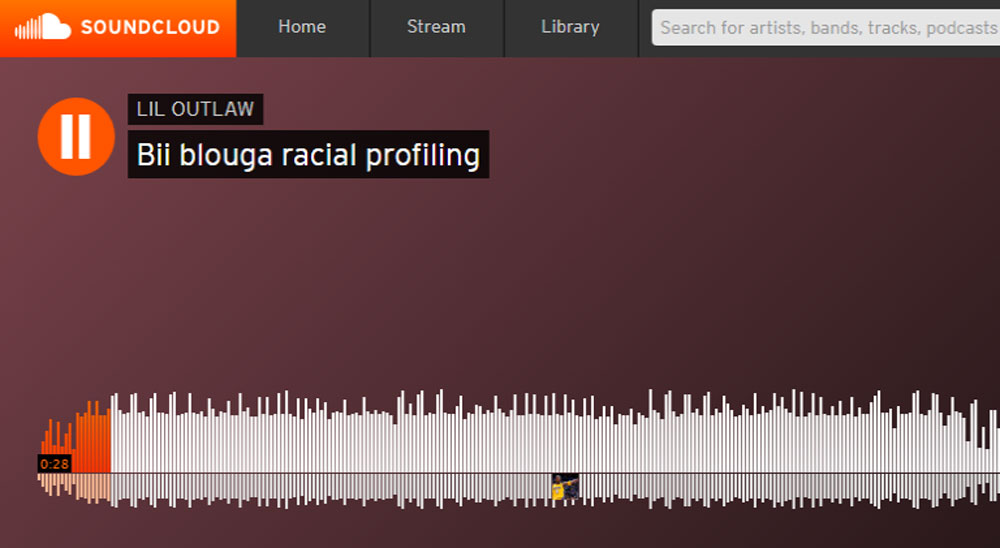
Task: Open the Library tab
Action: (570, 27)
